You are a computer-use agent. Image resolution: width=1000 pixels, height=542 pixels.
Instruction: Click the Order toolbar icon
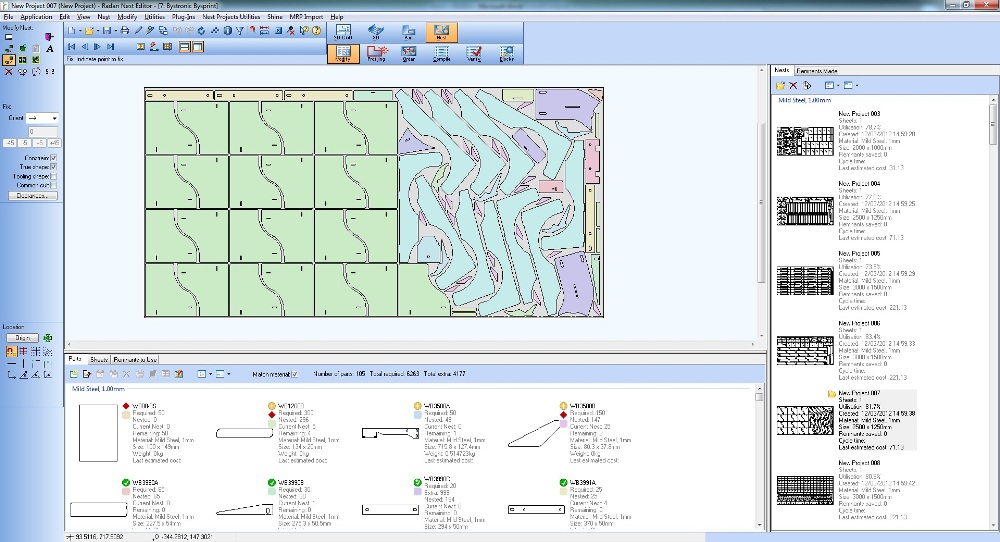[409, 53]
